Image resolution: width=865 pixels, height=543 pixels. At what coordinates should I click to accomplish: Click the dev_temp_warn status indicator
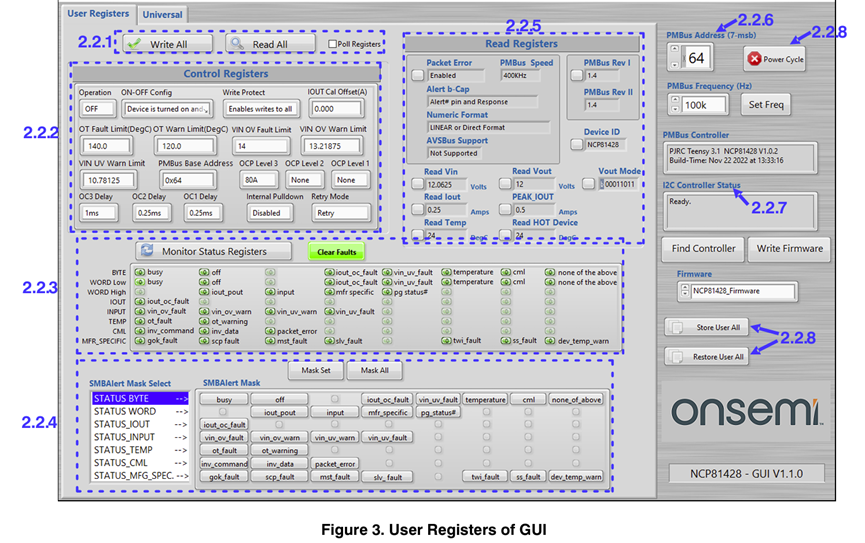click(x=551, y=341)
